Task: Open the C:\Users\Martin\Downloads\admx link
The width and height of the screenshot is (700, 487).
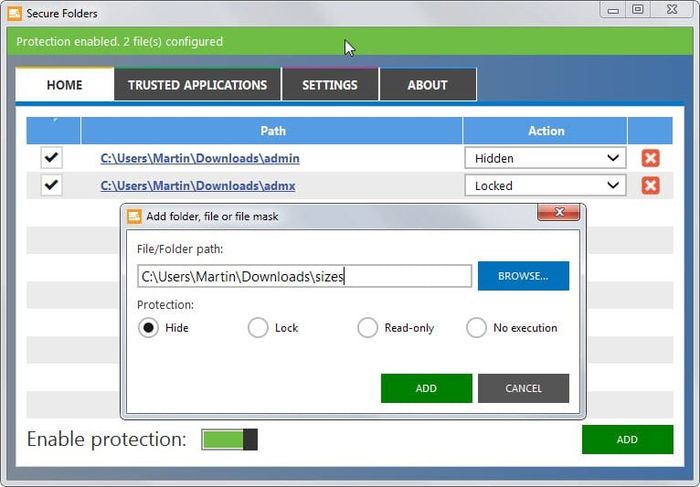Action: click(198, 186)
